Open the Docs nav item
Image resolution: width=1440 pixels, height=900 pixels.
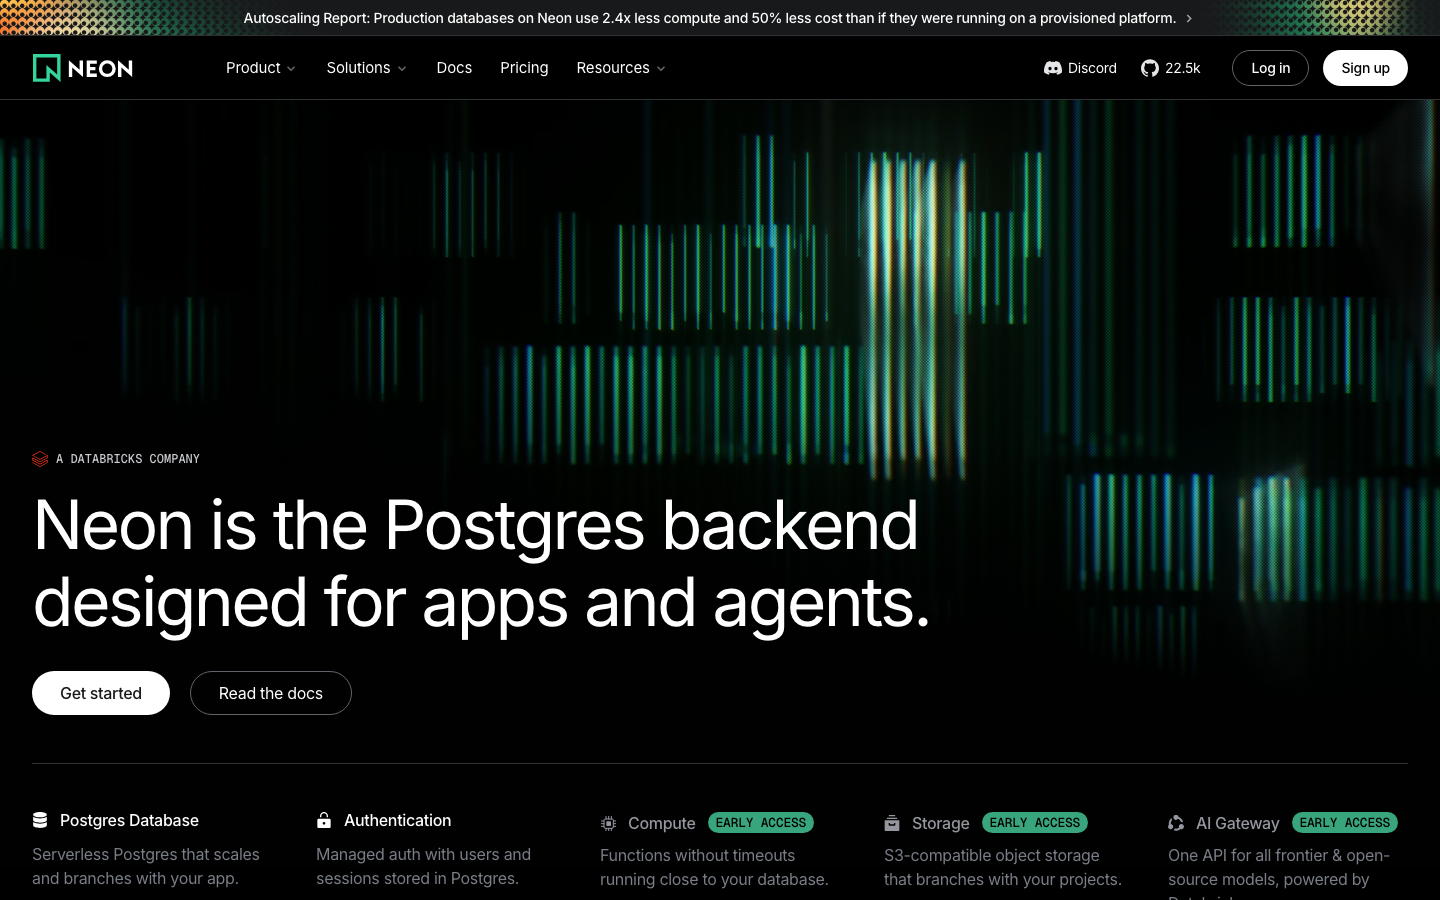coord(454,68)
